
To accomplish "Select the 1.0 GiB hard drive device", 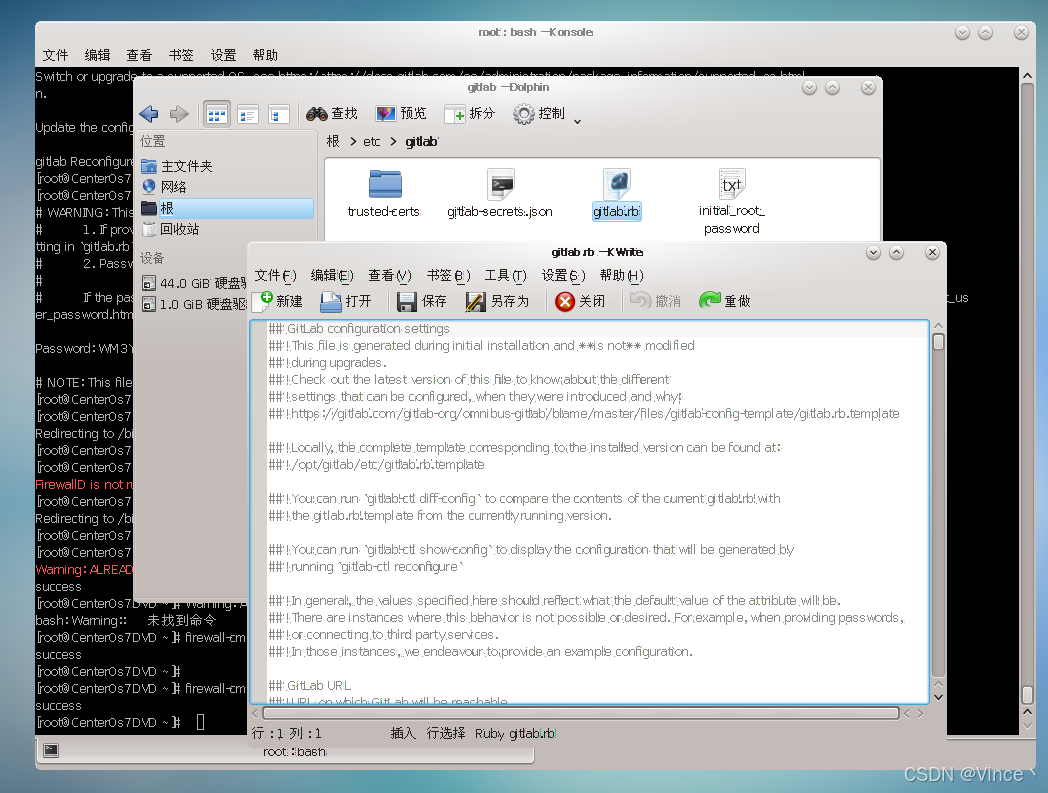I will 194,305.
